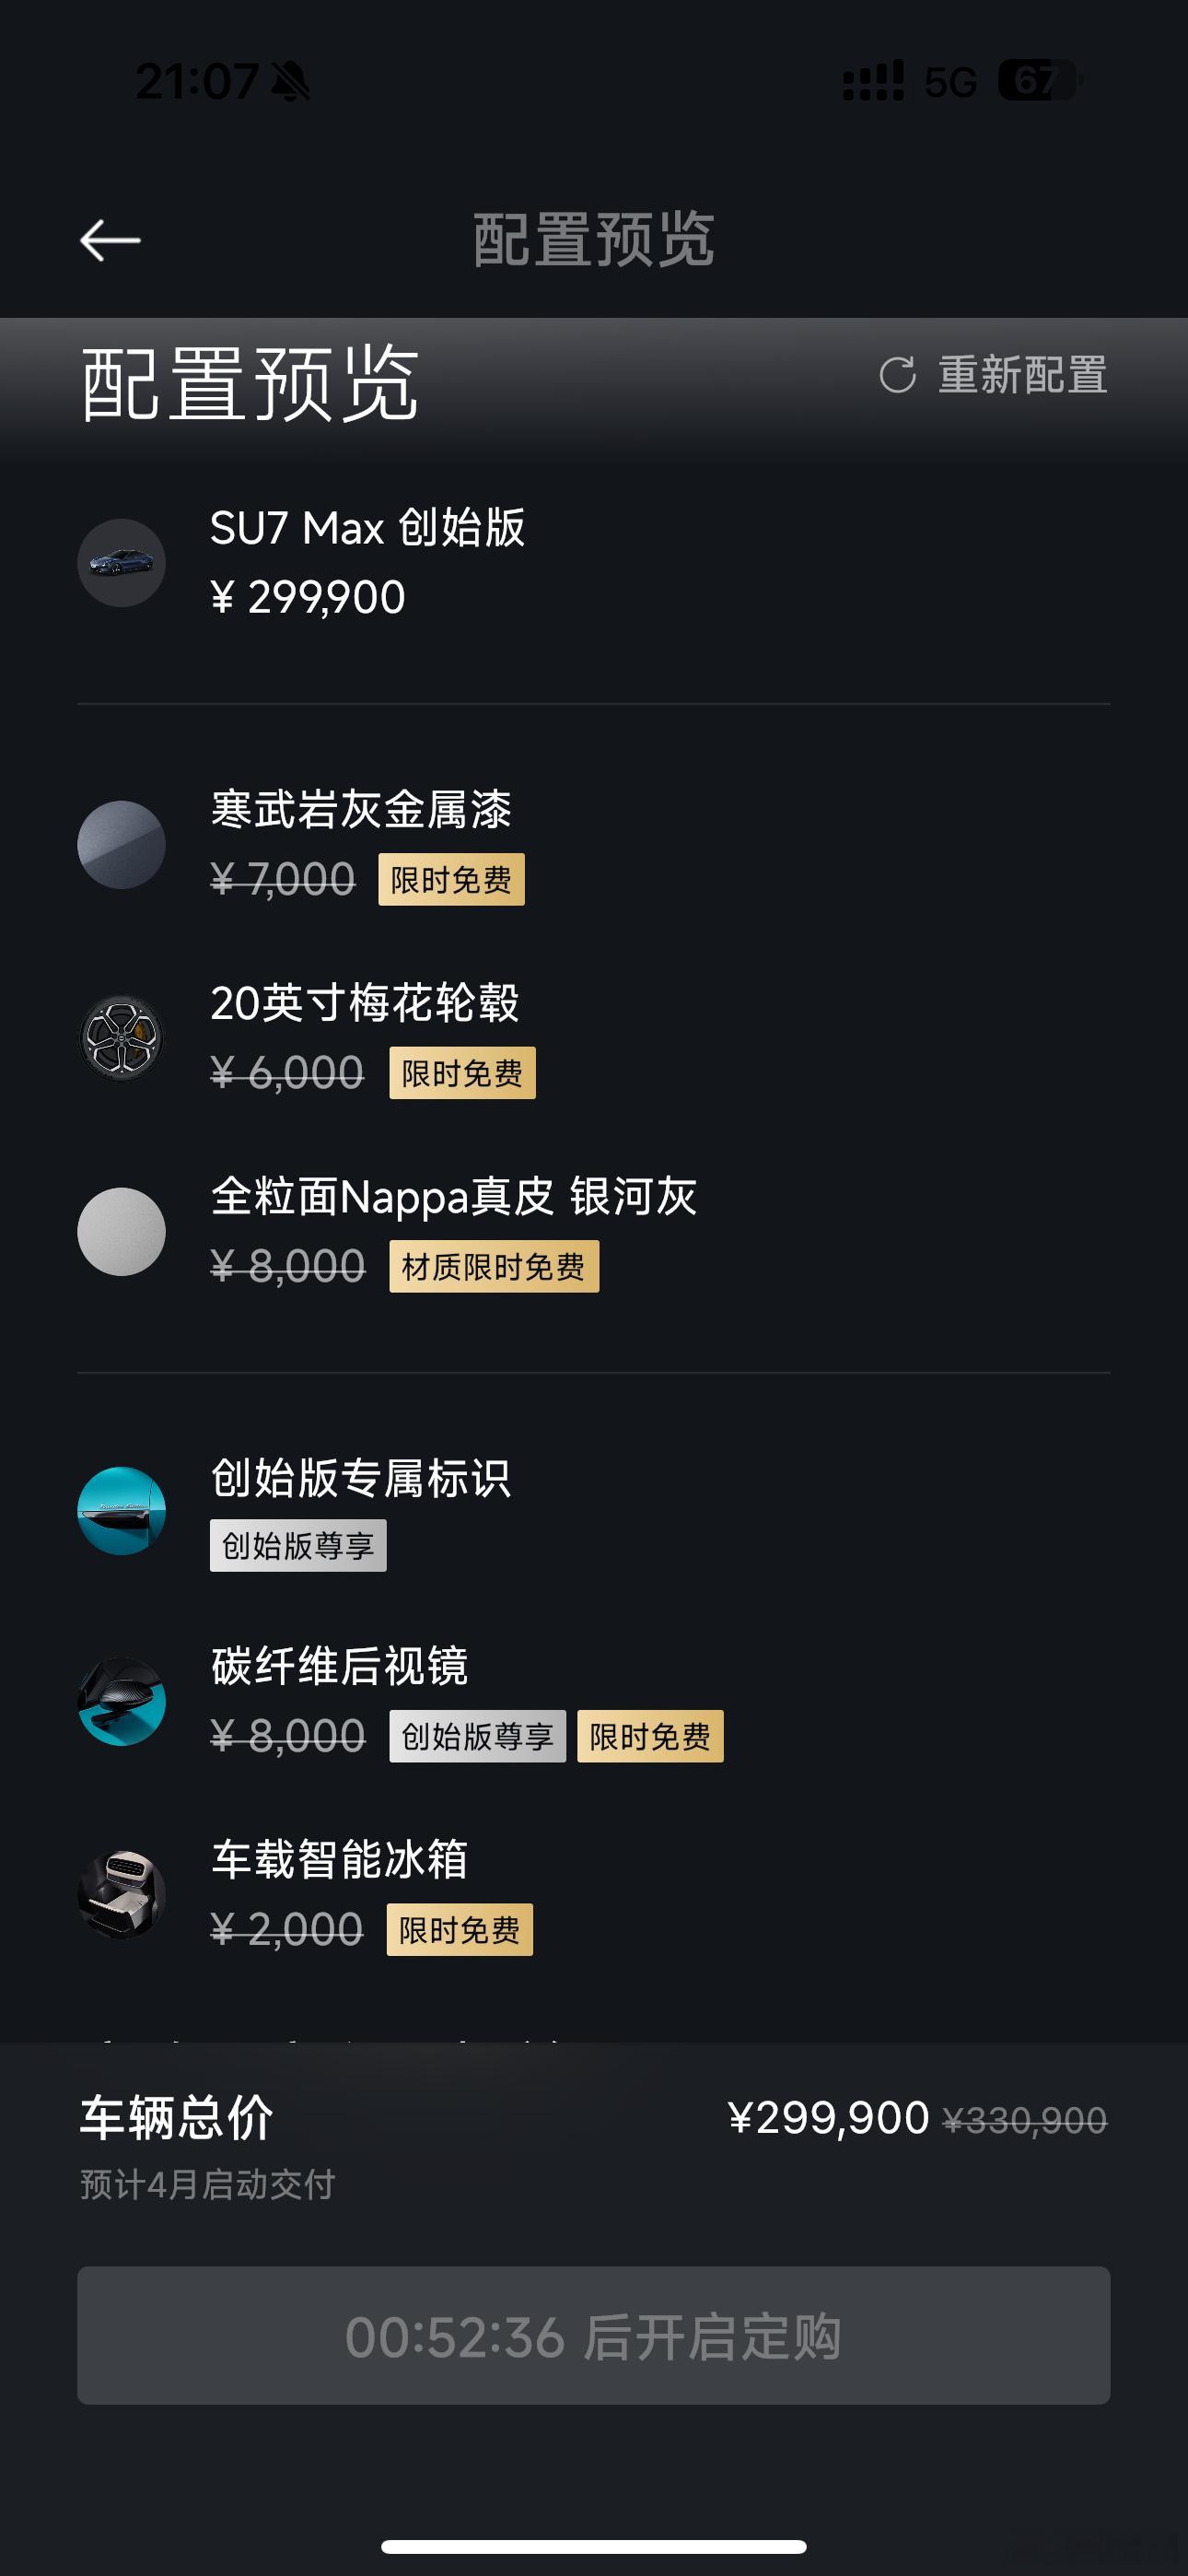Tap the 创始版专属标识 badge icon
The image size is (1188, 2576).
(x=121, y=1511)
